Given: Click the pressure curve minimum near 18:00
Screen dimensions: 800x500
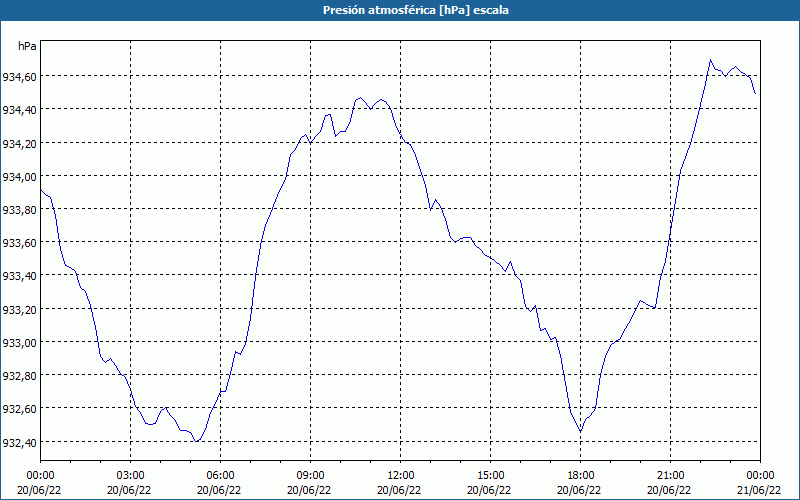Looking at the screenshot, I should click(x=581, y=432).
